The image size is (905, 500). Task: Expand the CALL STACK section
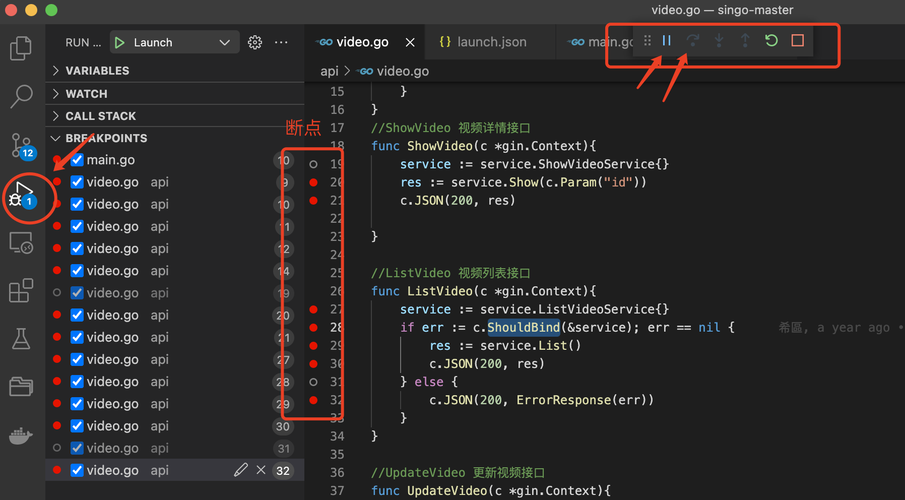tap(175, 116)
